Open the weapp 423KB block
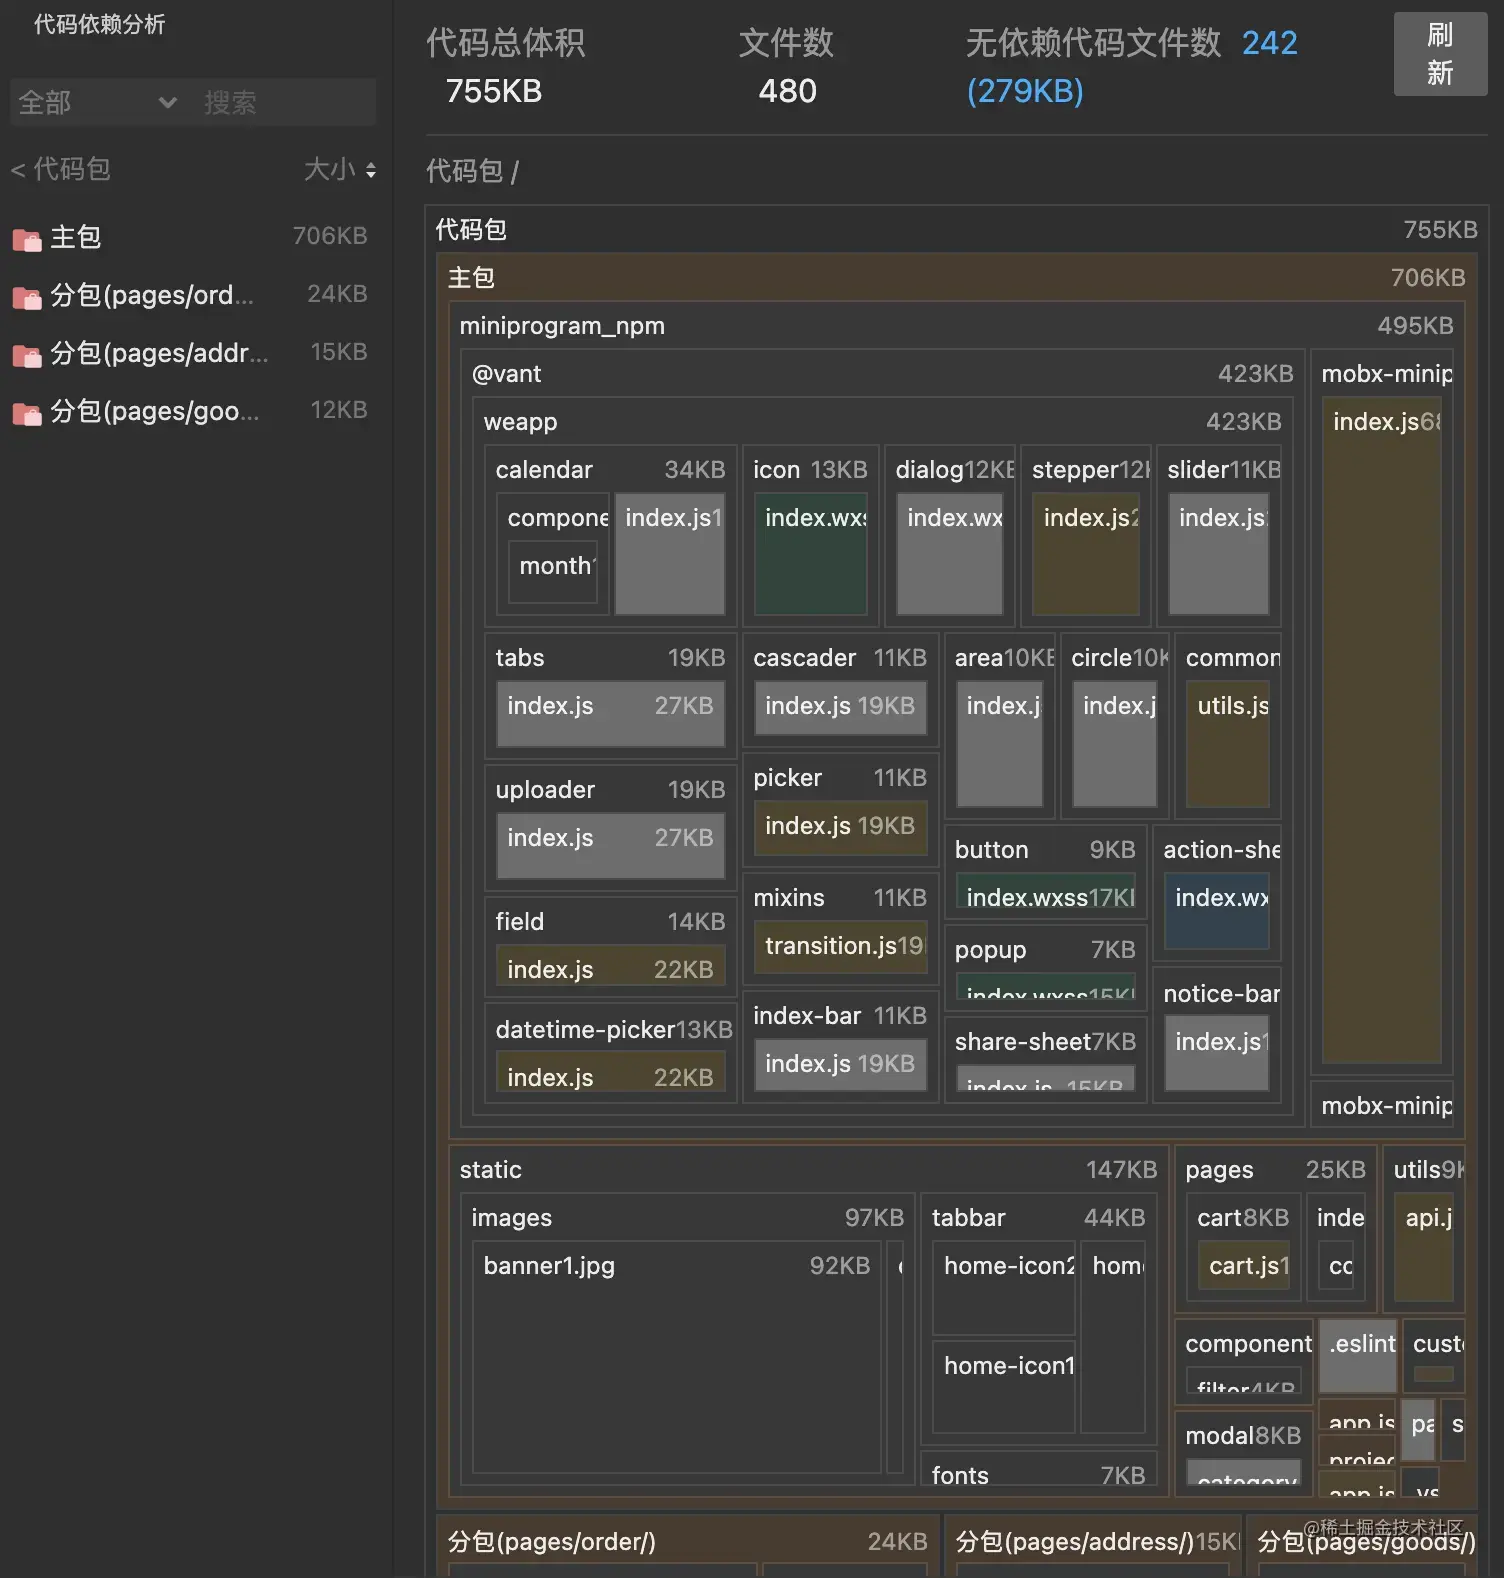 point(882,422)
